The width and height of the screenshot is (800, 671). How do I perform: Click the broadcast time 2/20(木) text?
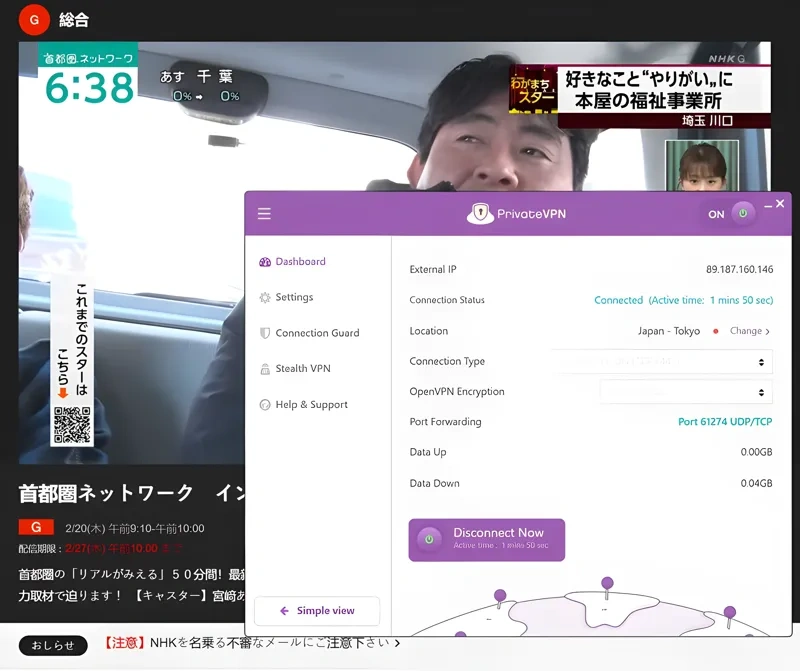coord(135,529)
